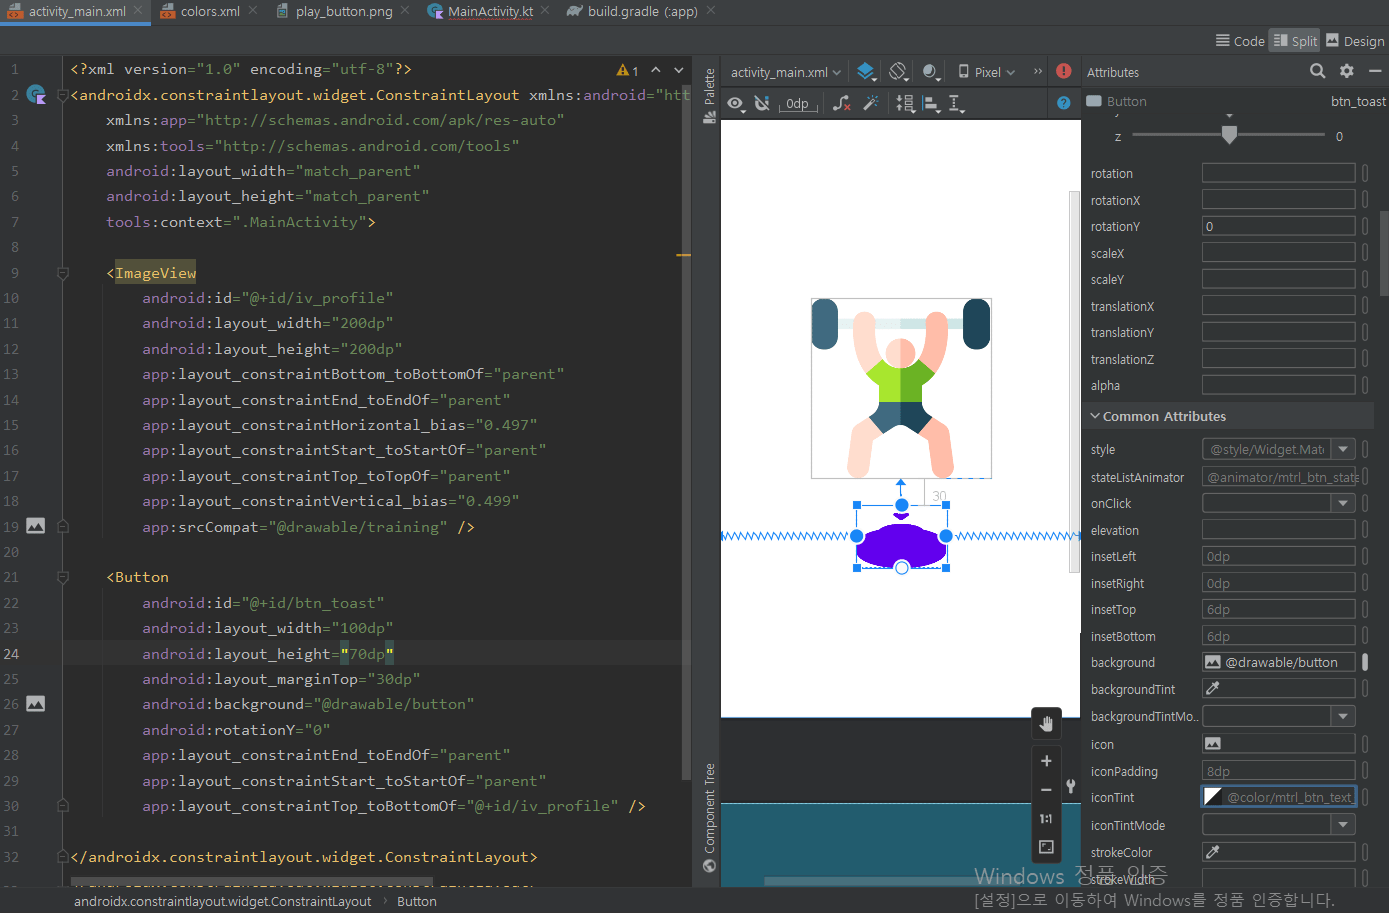Open the MainActivity.kt tab

487,11
